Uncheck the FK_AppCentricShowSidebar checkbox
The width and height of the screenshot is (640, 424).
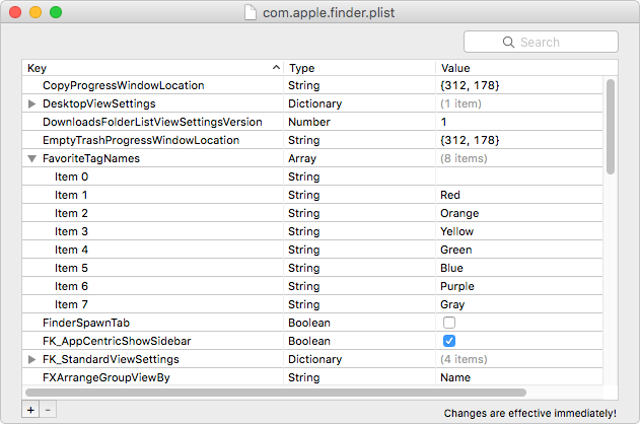point(449,341)
